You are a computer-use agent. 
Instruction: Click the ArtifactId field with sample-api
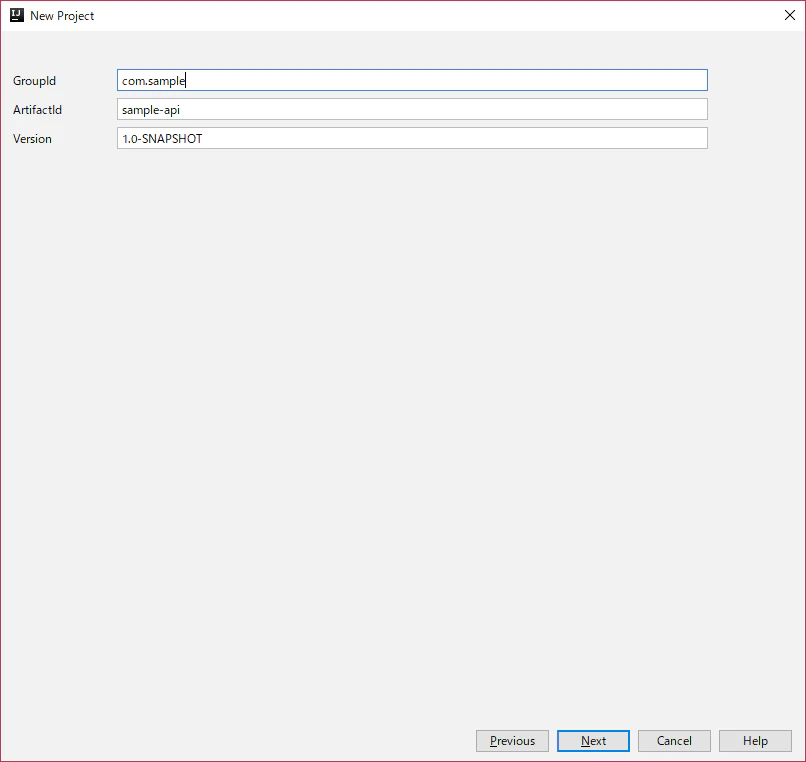click(412, 109)
